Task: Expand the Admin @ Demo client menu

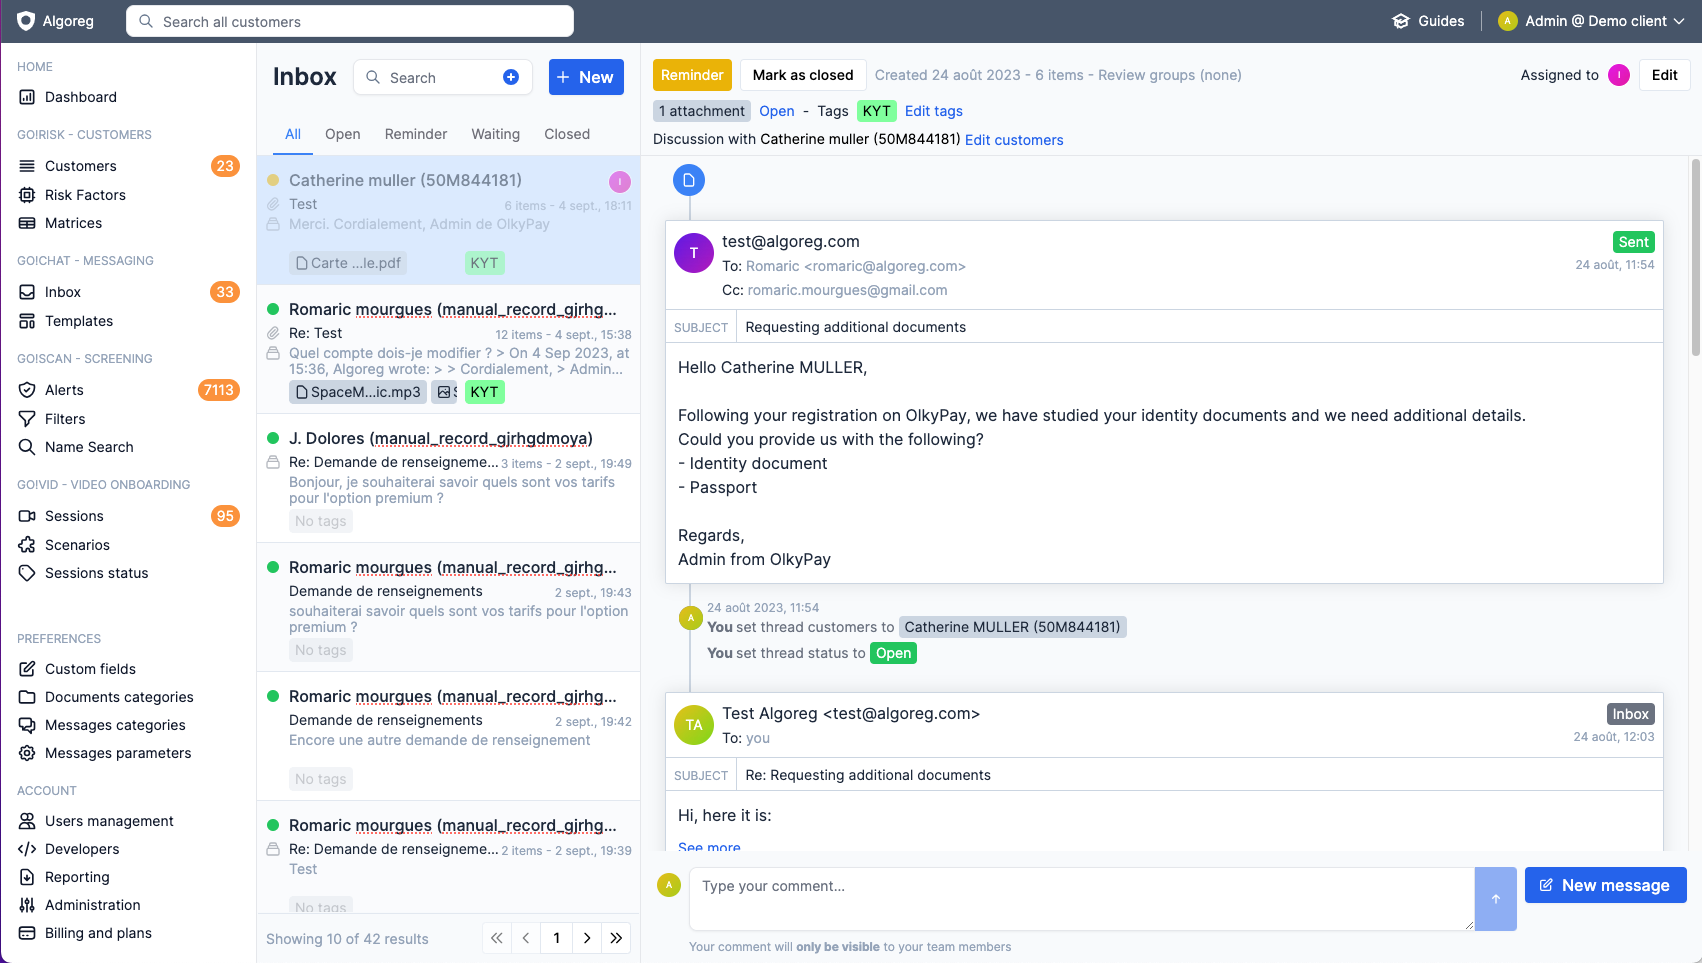Action: click(x=1592, y=21)
